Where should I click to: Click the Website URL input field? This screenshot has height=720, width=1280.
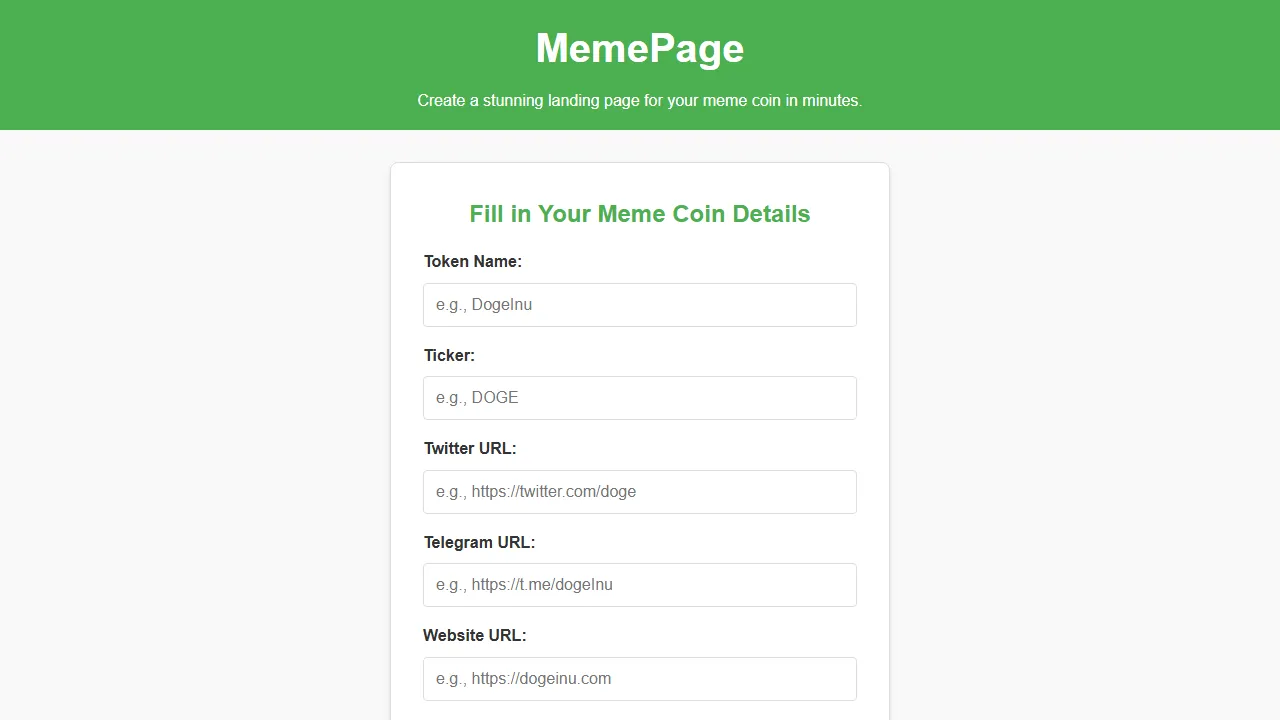639,678
